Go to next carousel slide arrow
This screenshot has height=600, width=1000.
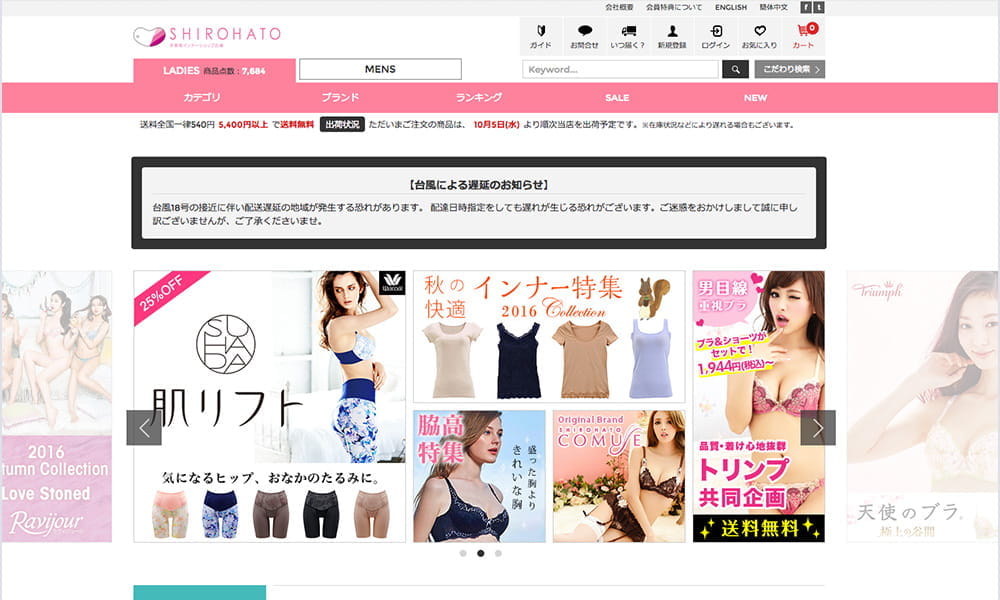coord(817,428)
